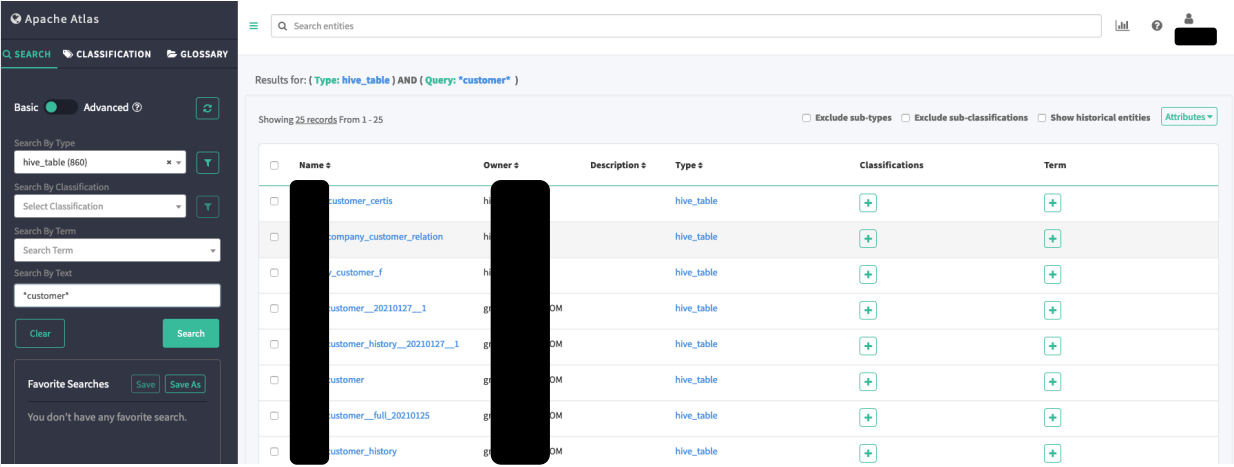Add classification to customer_certis row
1234x467 pixels.
point(868,203)
